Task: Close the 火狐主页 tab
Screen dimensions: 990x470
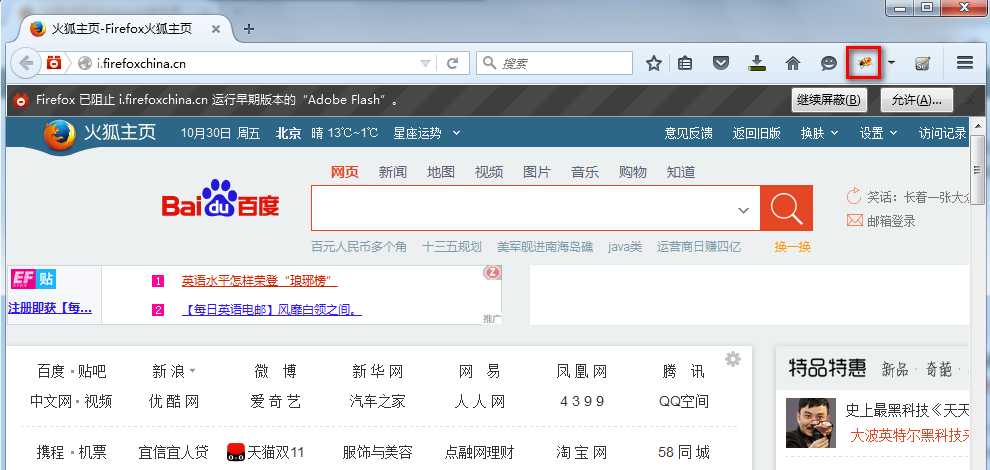Action: pos(216,29)
